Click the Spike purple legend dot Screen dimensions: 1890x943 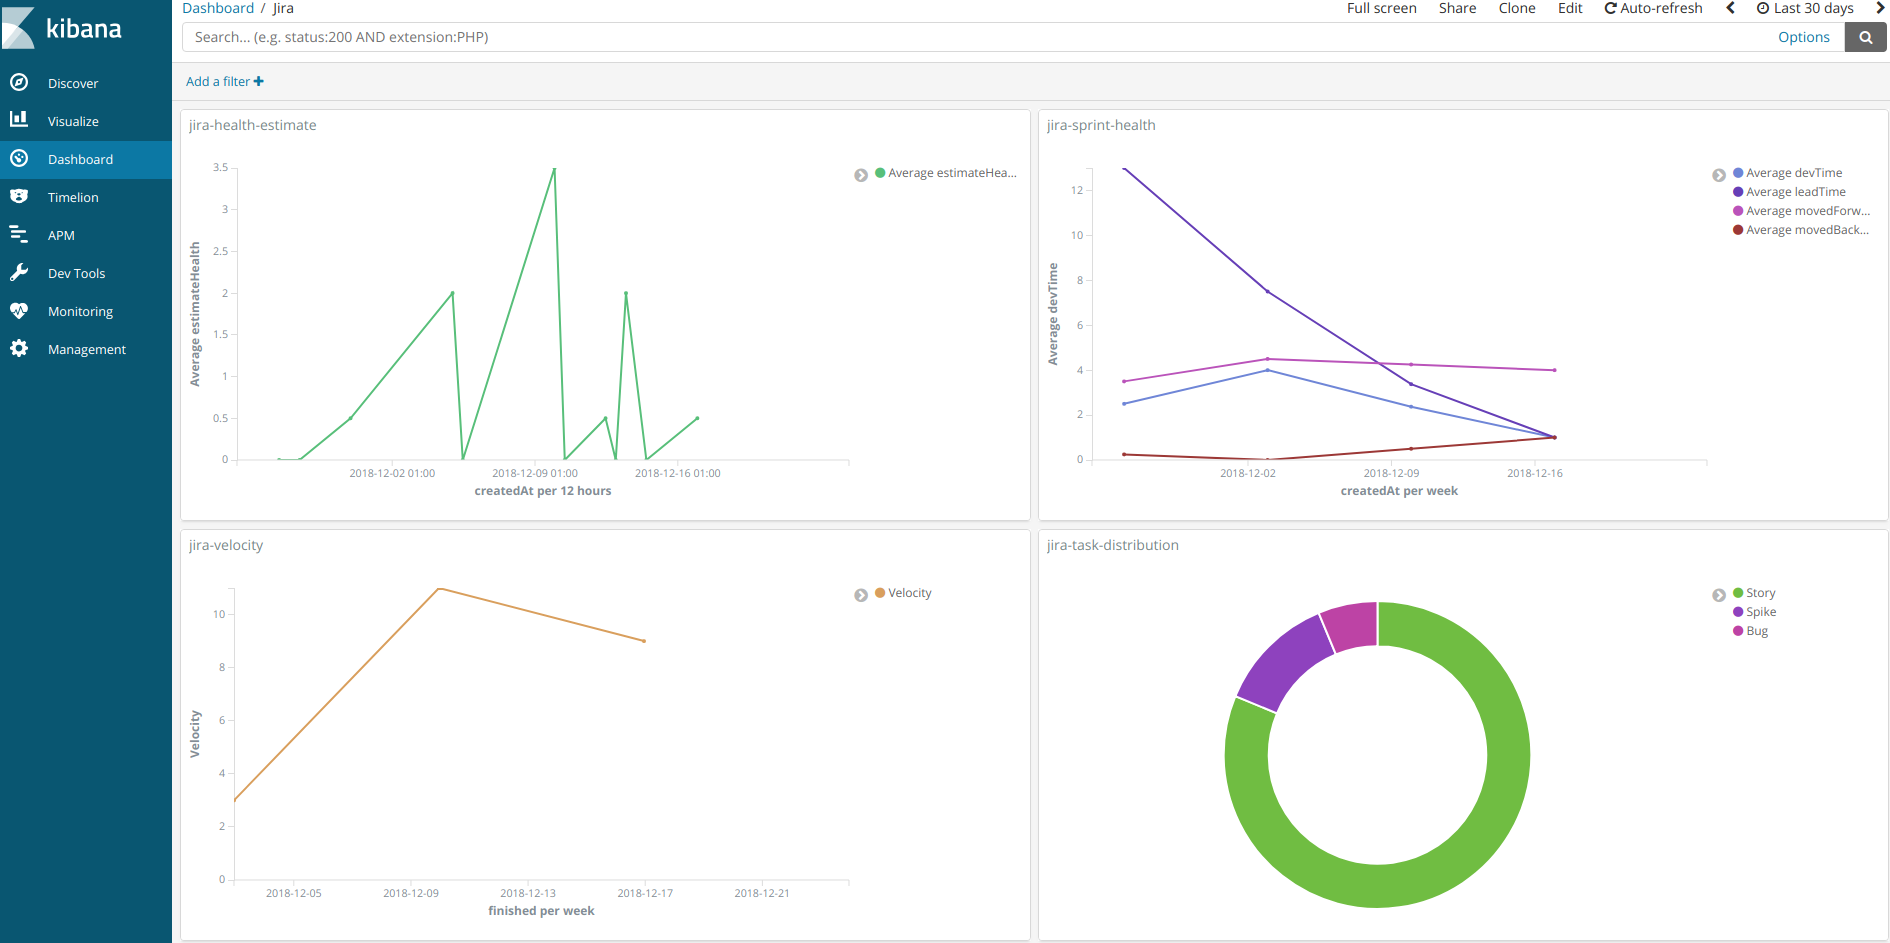pyautogui.click(x=1738, y=611)
